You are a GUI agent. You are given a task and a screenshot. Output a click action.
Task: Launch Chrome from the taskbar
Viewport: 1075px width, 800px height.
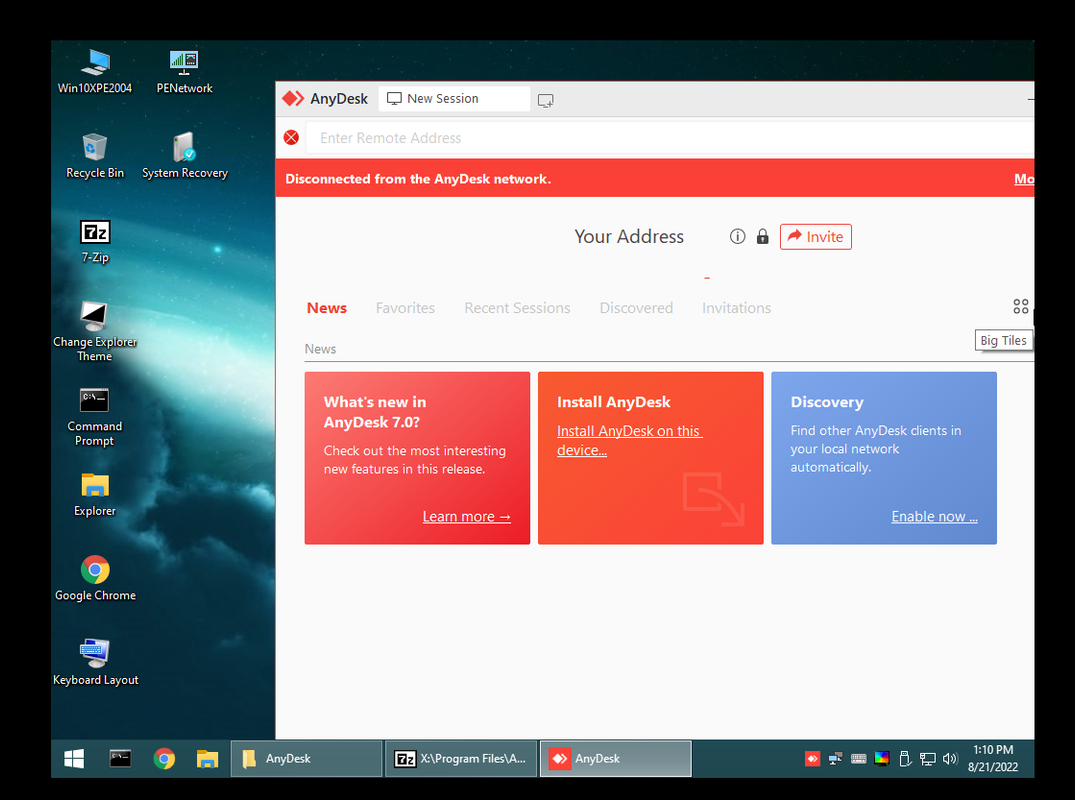164,758
